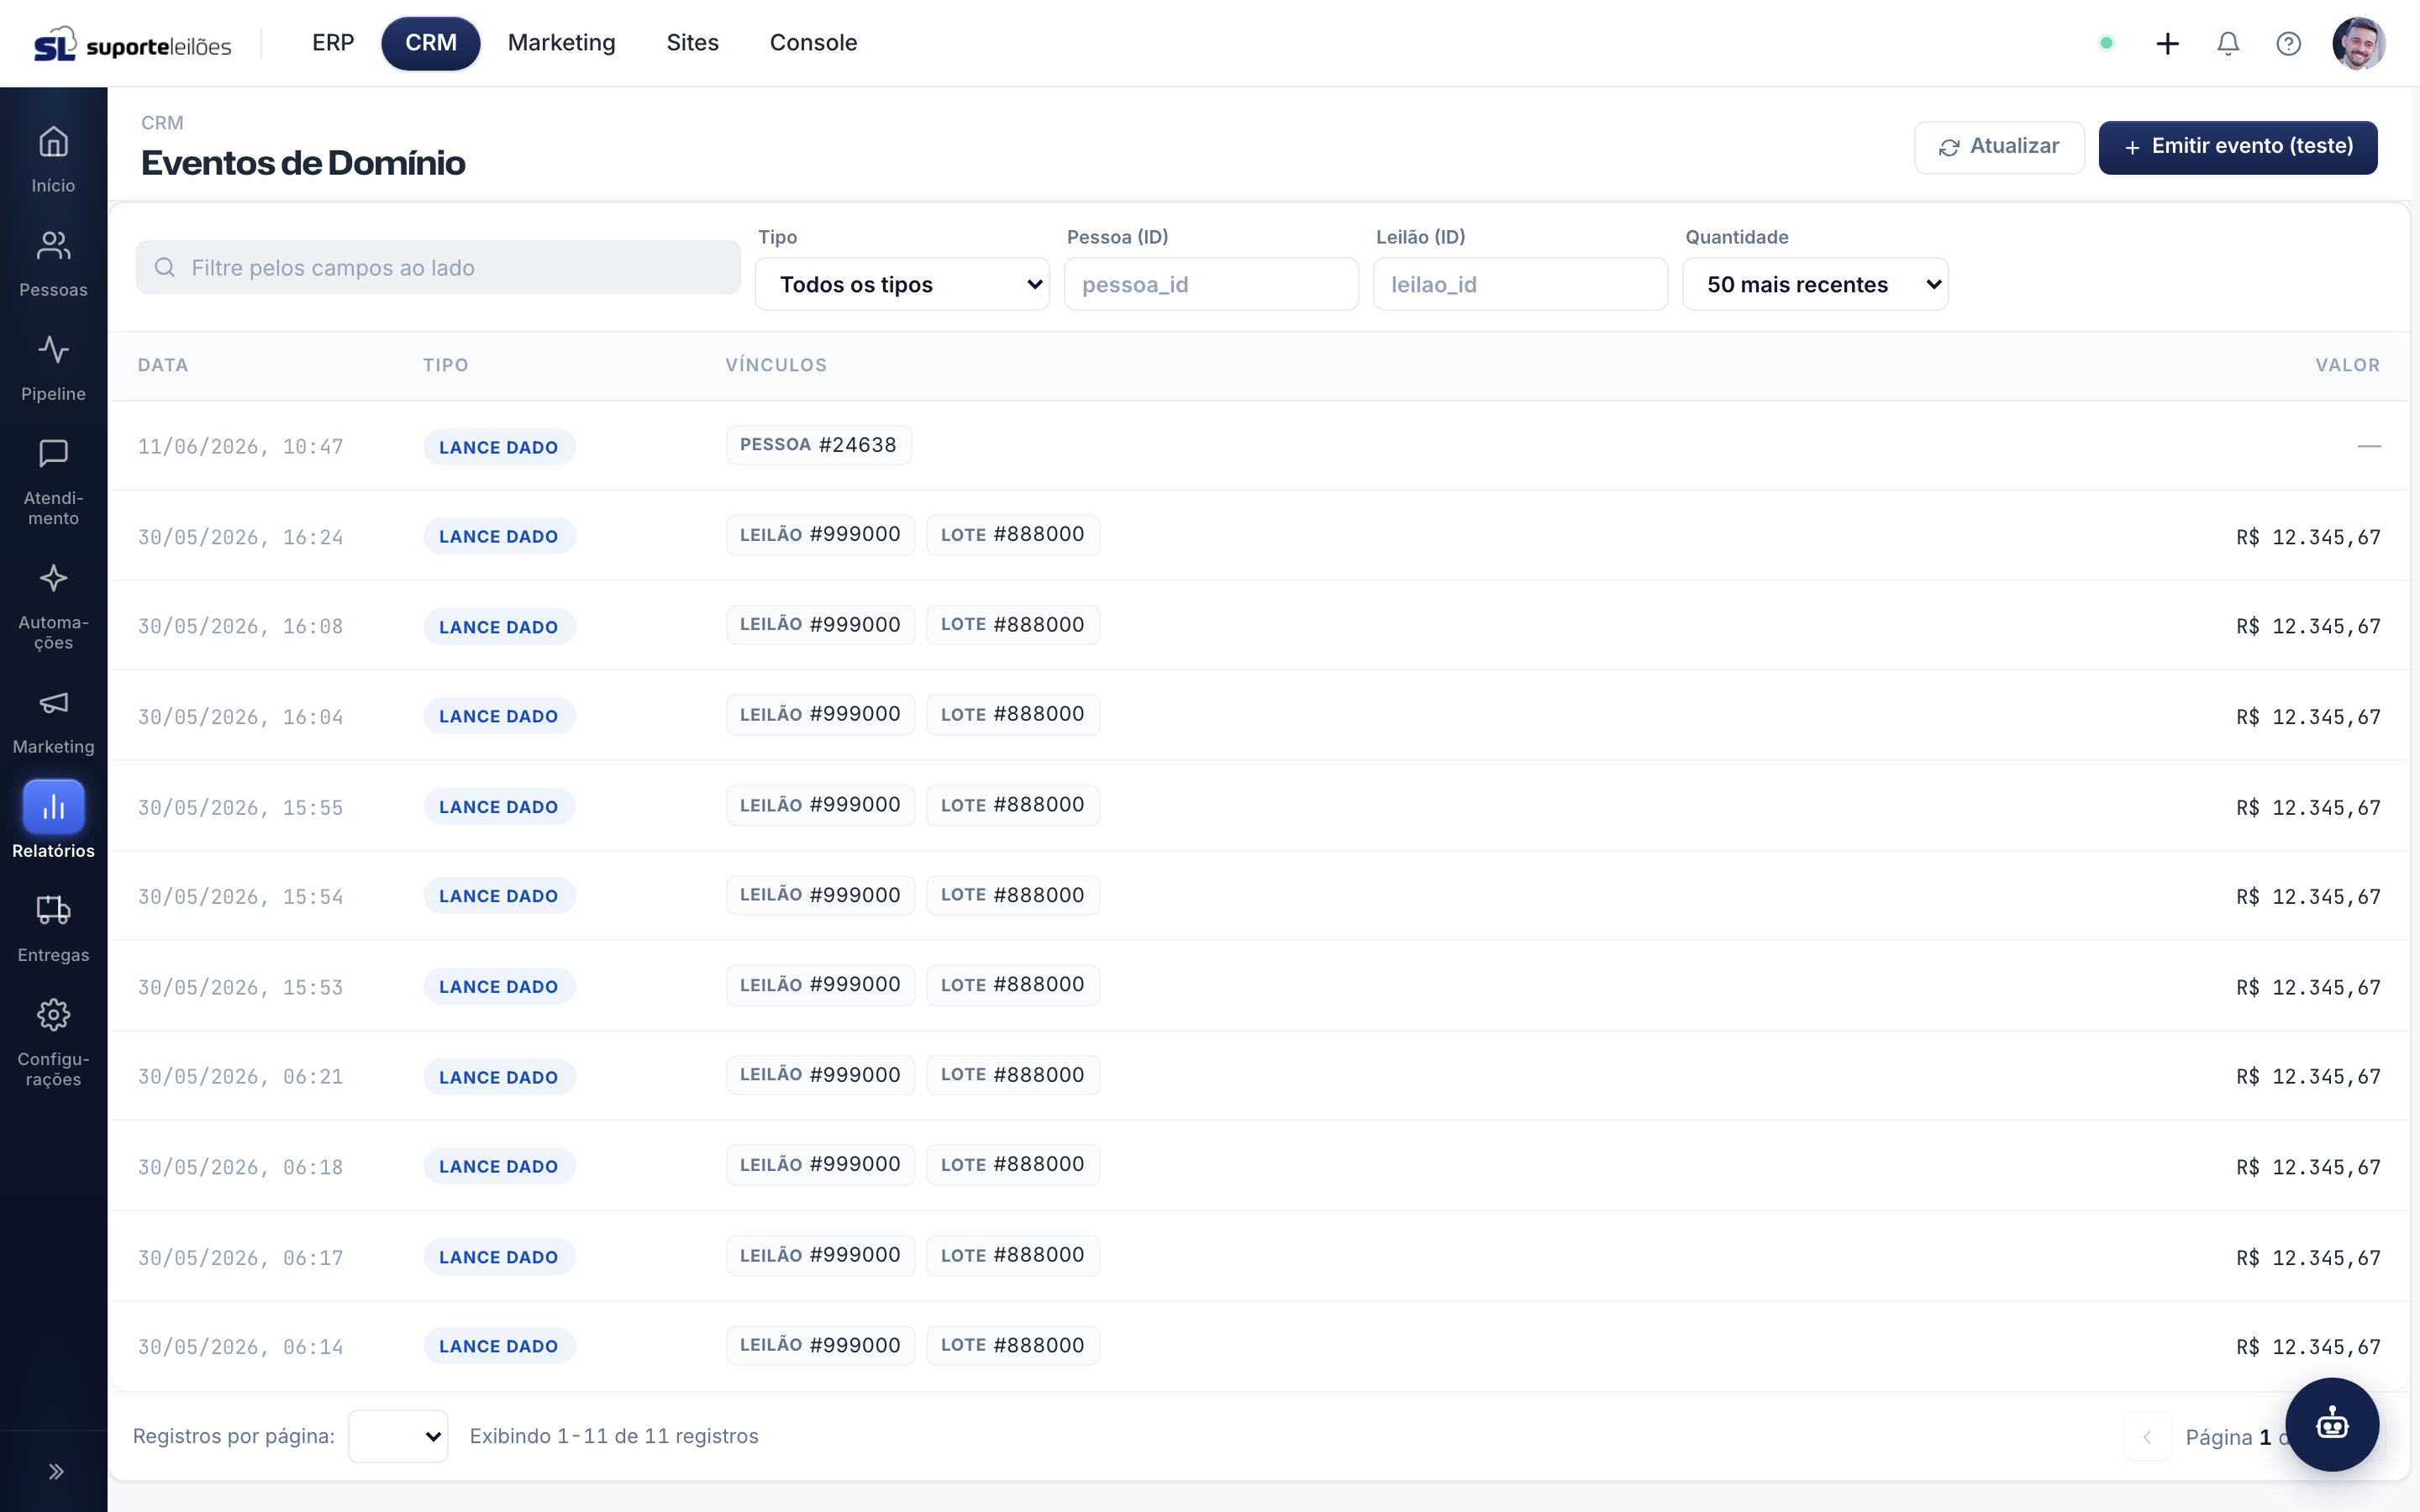
Task: Click the date 30/05/2026, 15:55
Action: pyautogui.click(x=240, y=807)
